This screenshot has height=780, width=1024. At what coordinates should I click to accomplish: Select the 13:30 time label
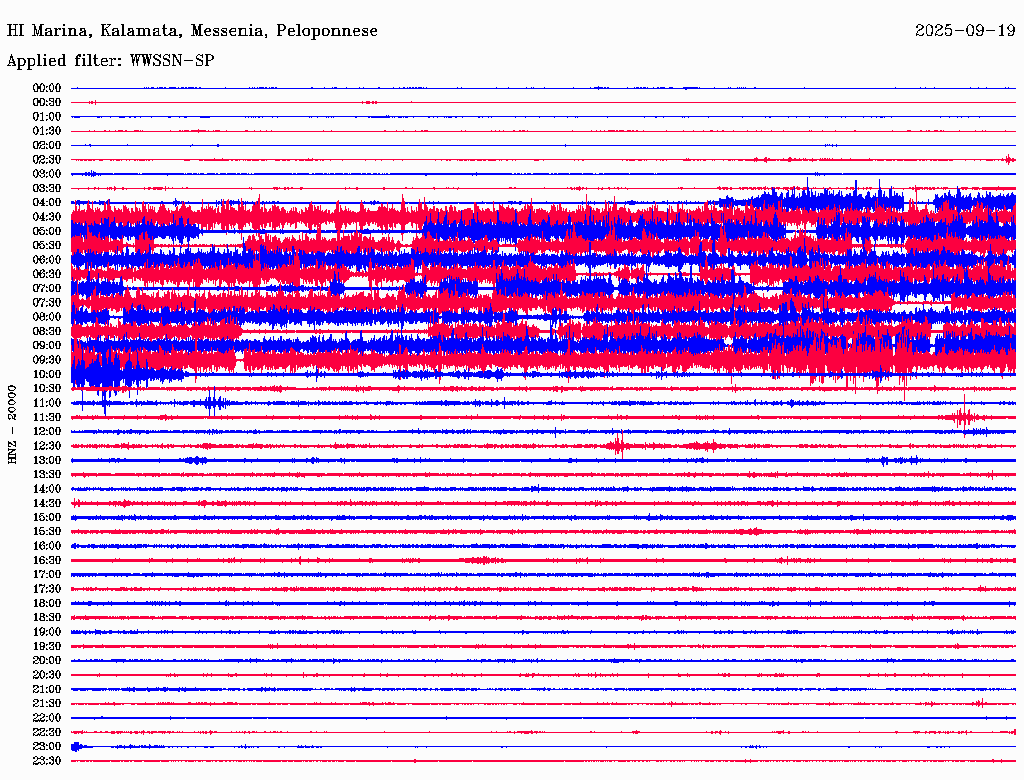47,475
